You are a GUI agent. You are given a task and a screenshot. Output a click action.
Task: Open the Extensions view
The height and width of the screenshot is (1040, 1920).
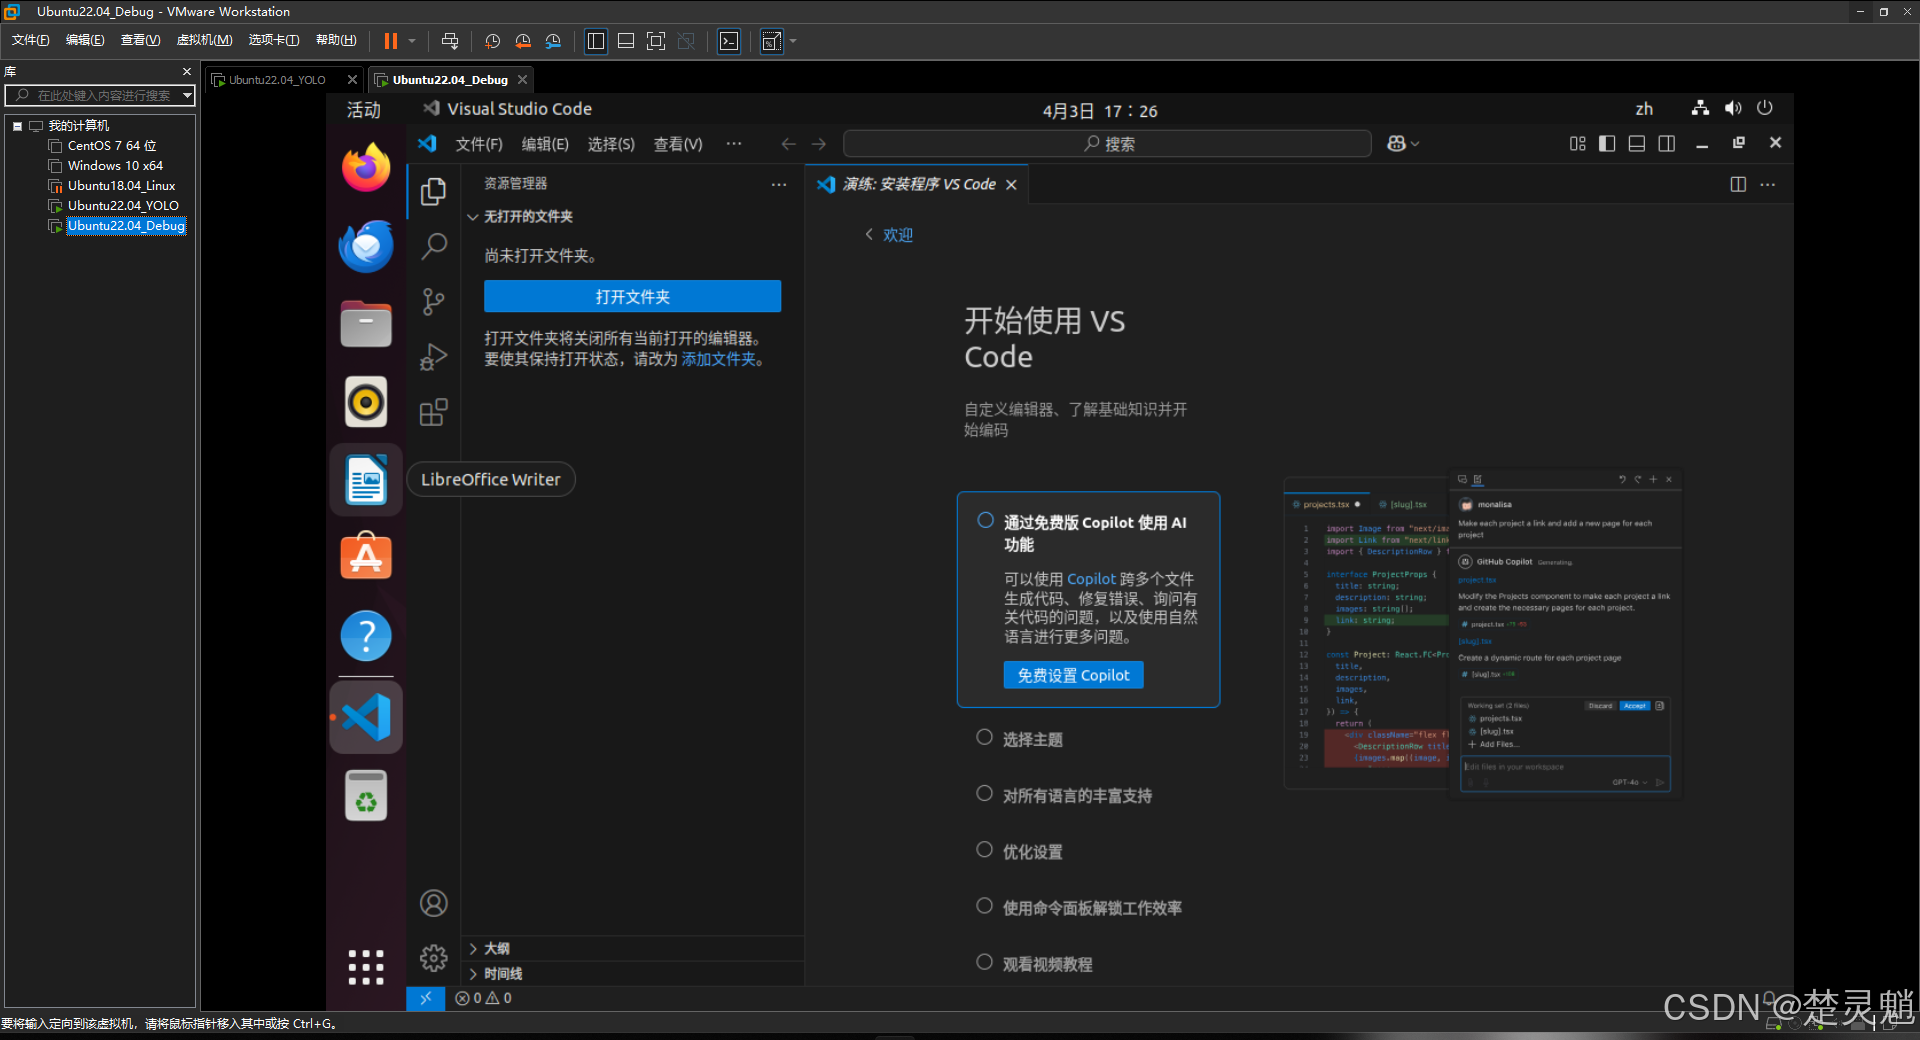click(433, 412)
